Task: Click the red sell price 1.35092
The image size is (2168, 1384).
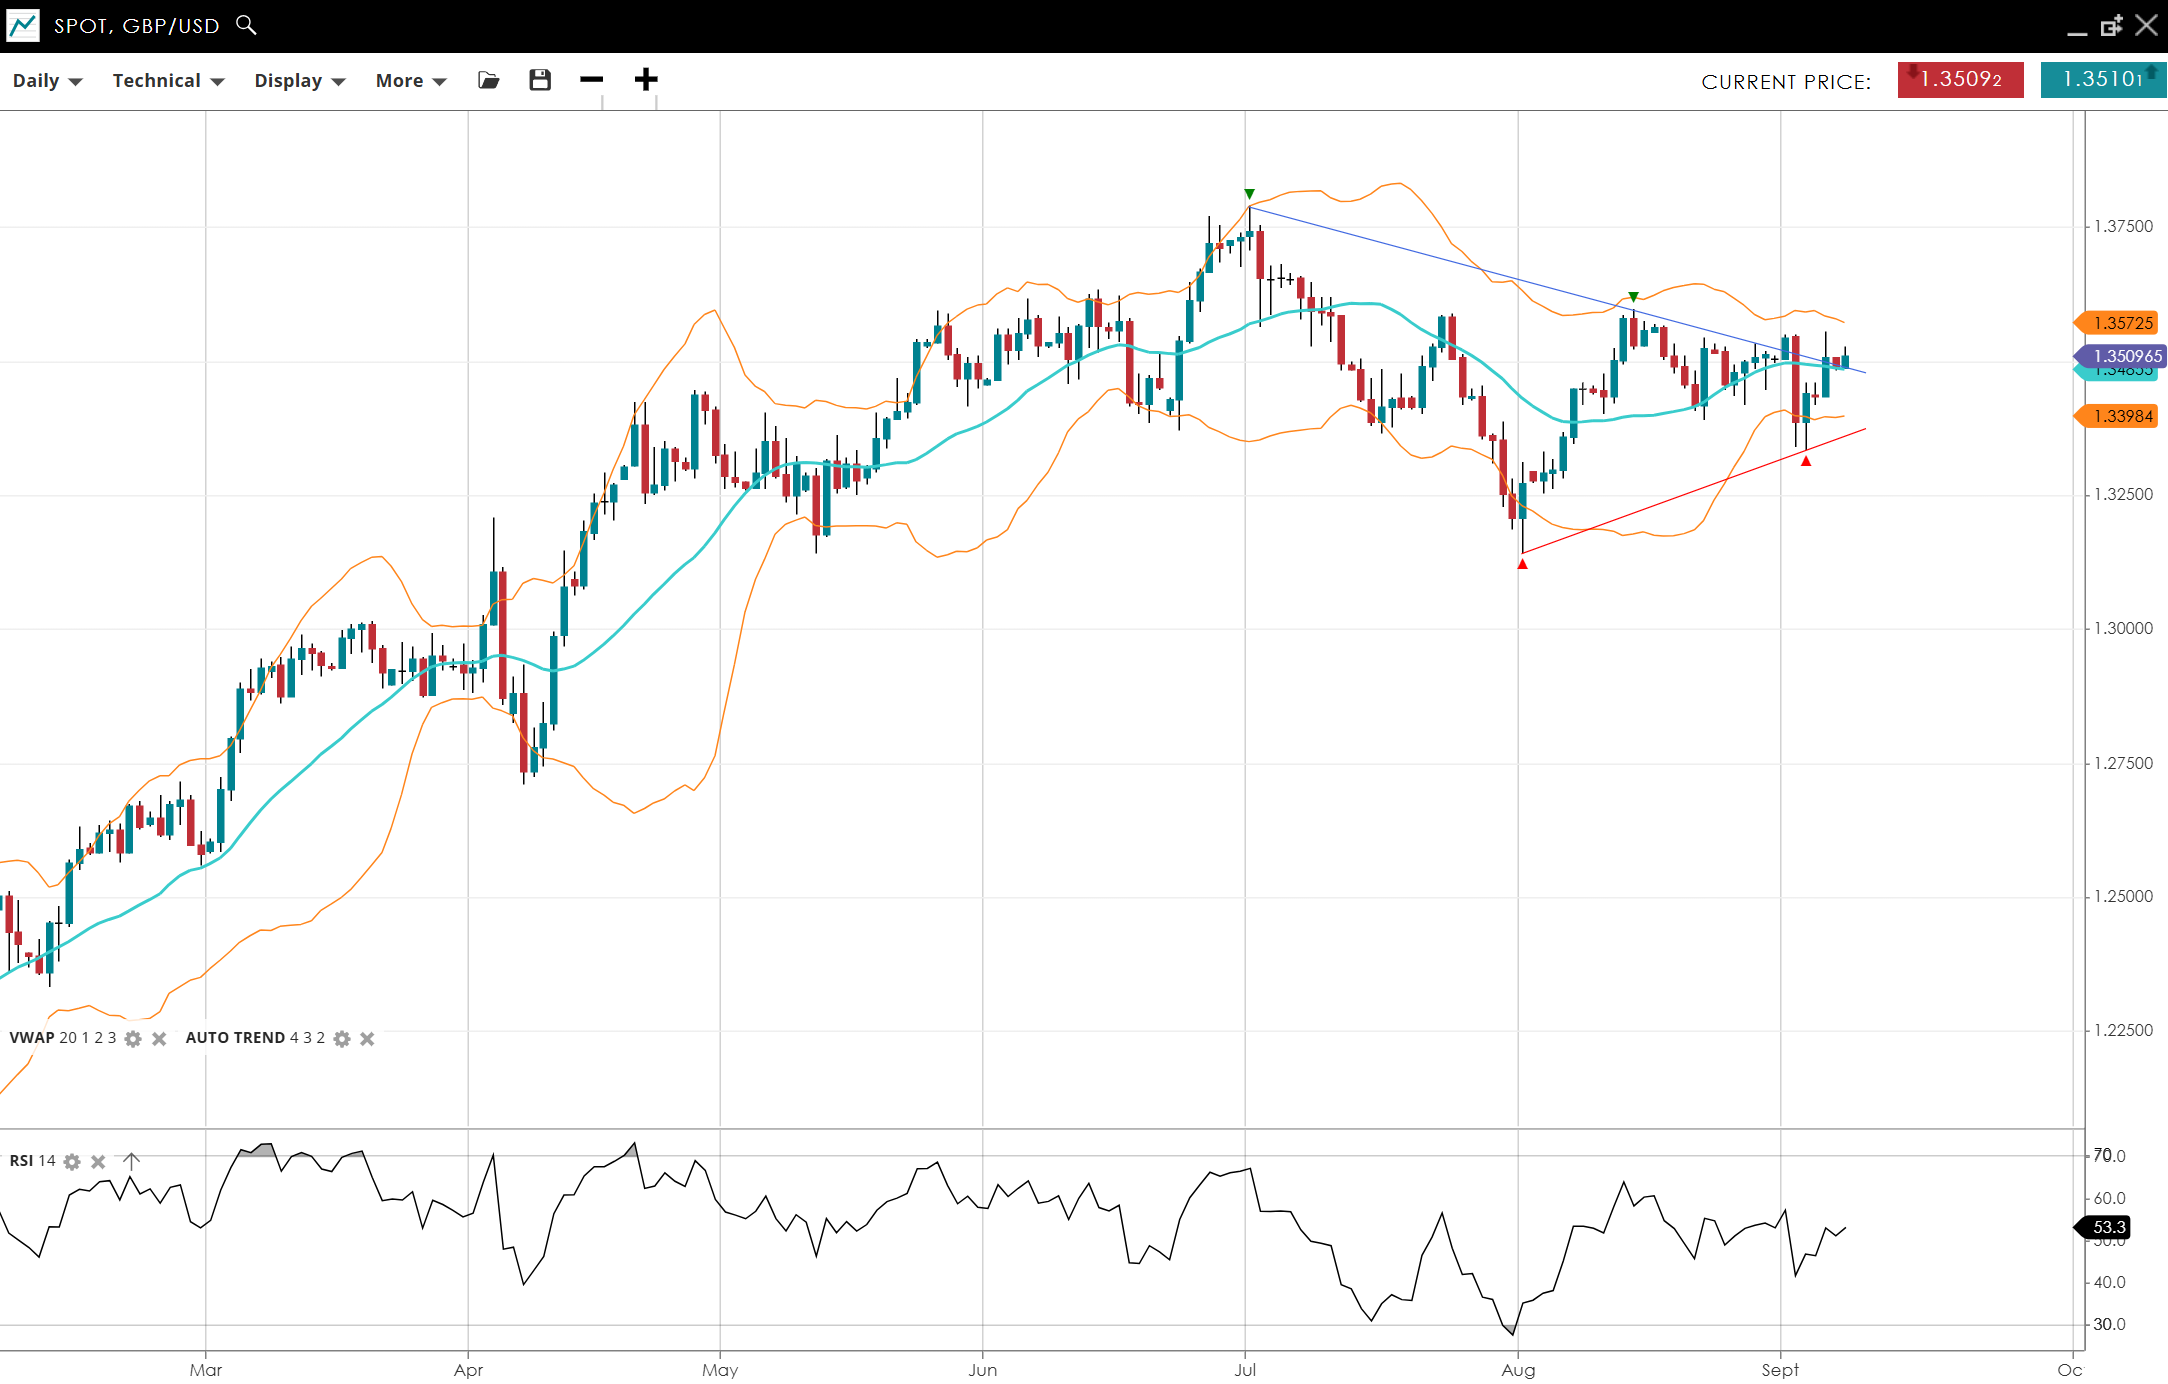Action: tap(1960, 80)
